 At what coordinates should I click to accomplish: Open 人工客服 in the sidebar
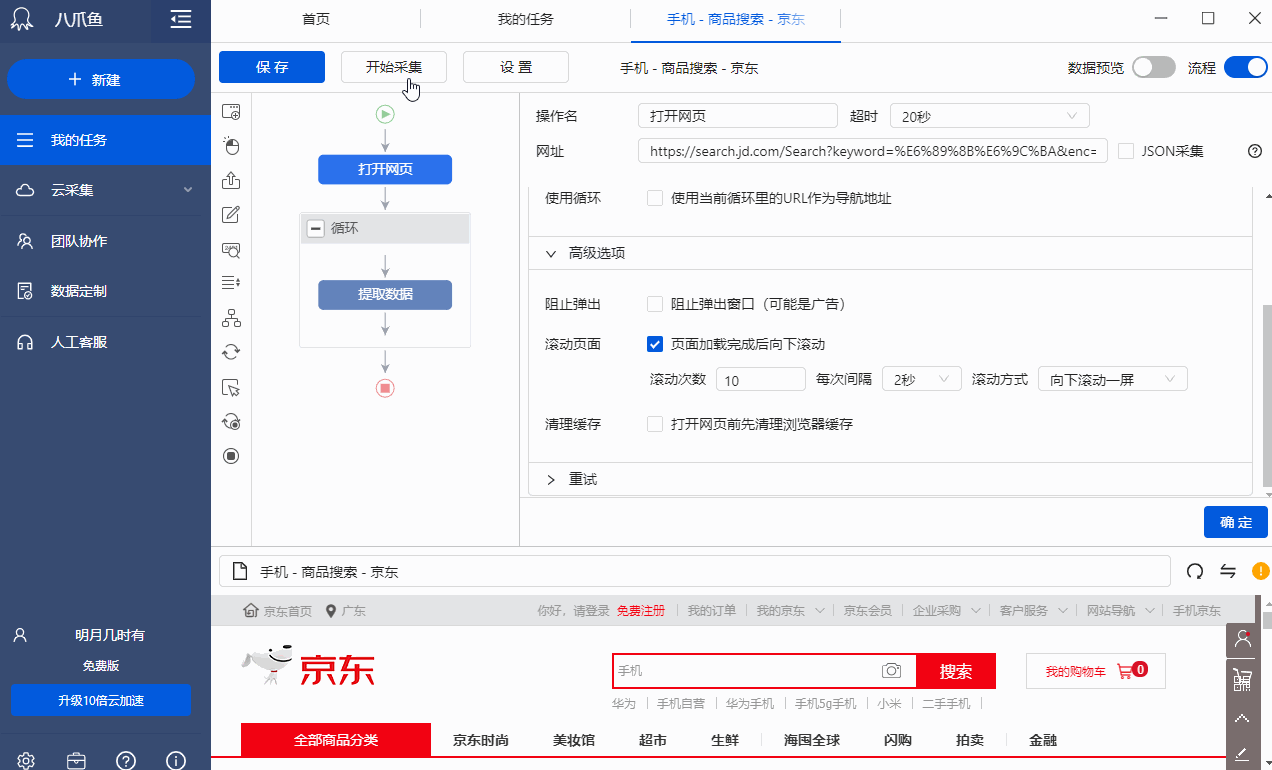click(105, 342)
